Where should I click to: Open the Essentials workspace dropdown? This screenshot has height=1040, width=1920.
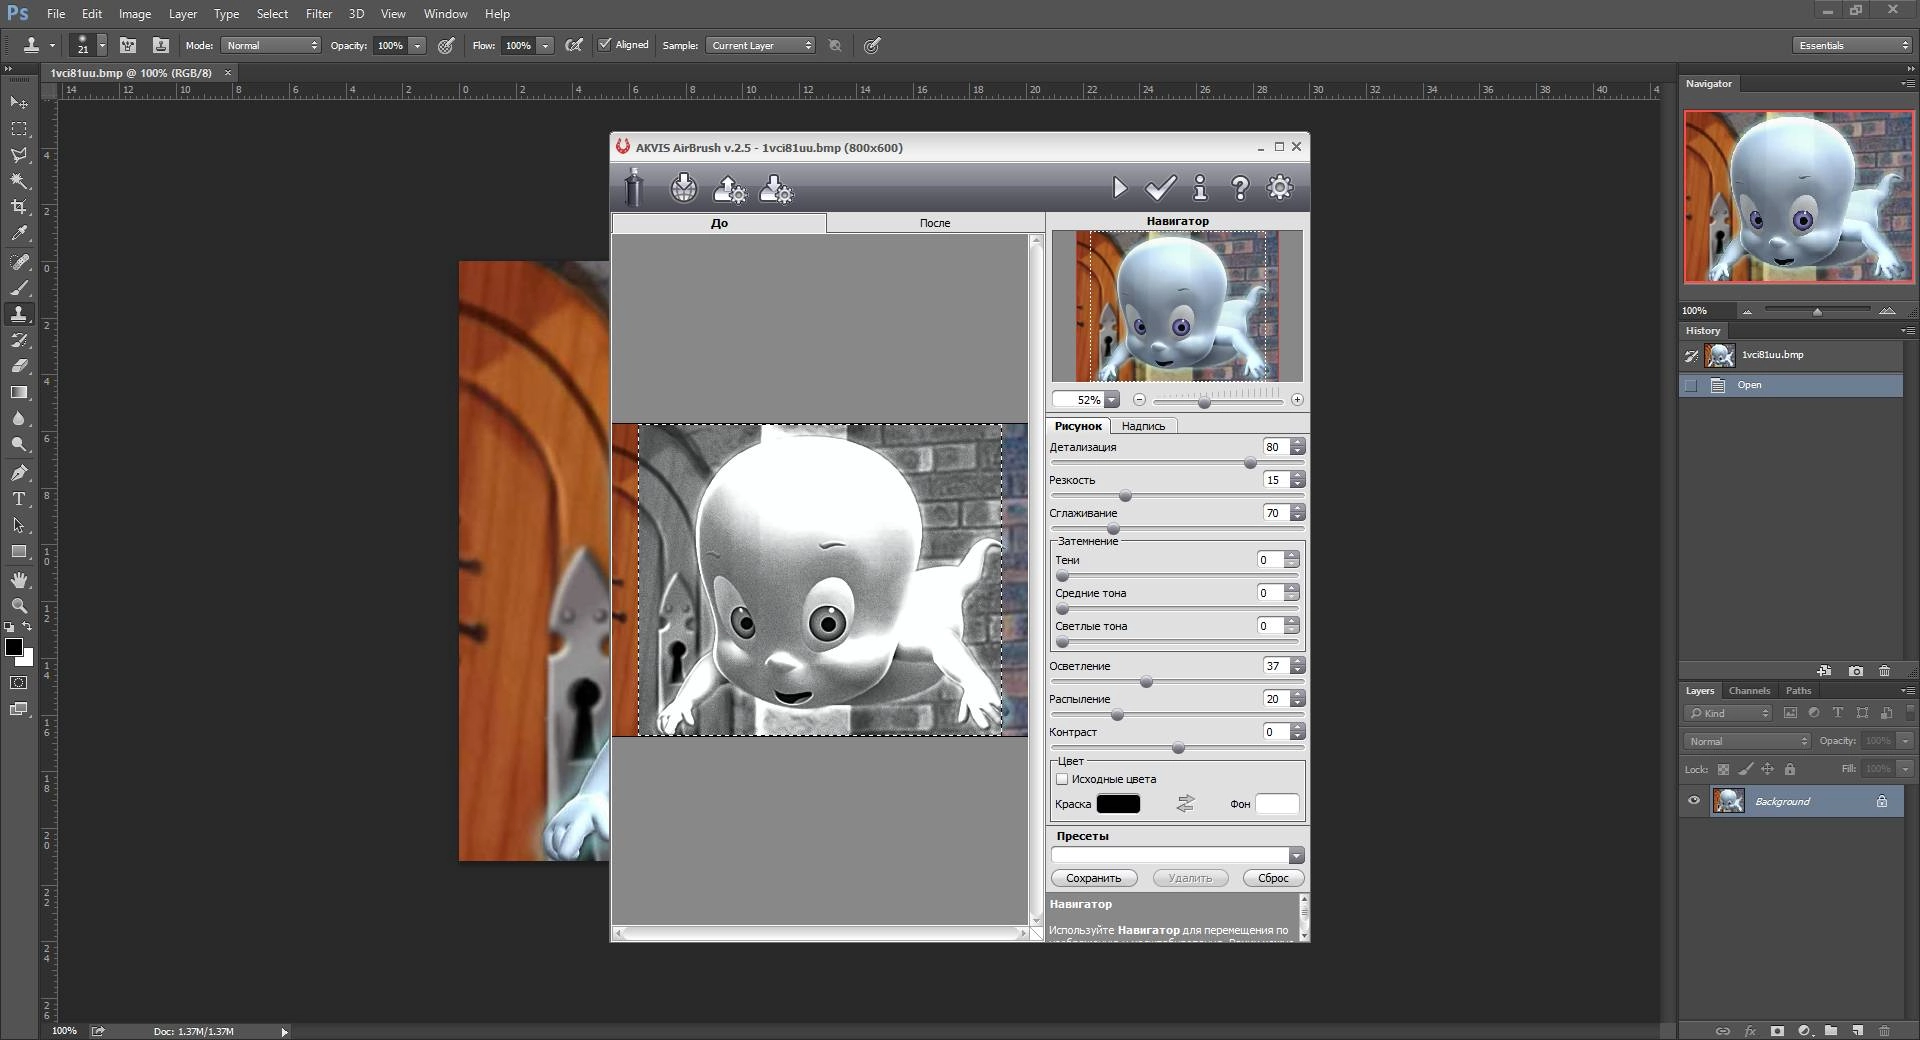1852,45
